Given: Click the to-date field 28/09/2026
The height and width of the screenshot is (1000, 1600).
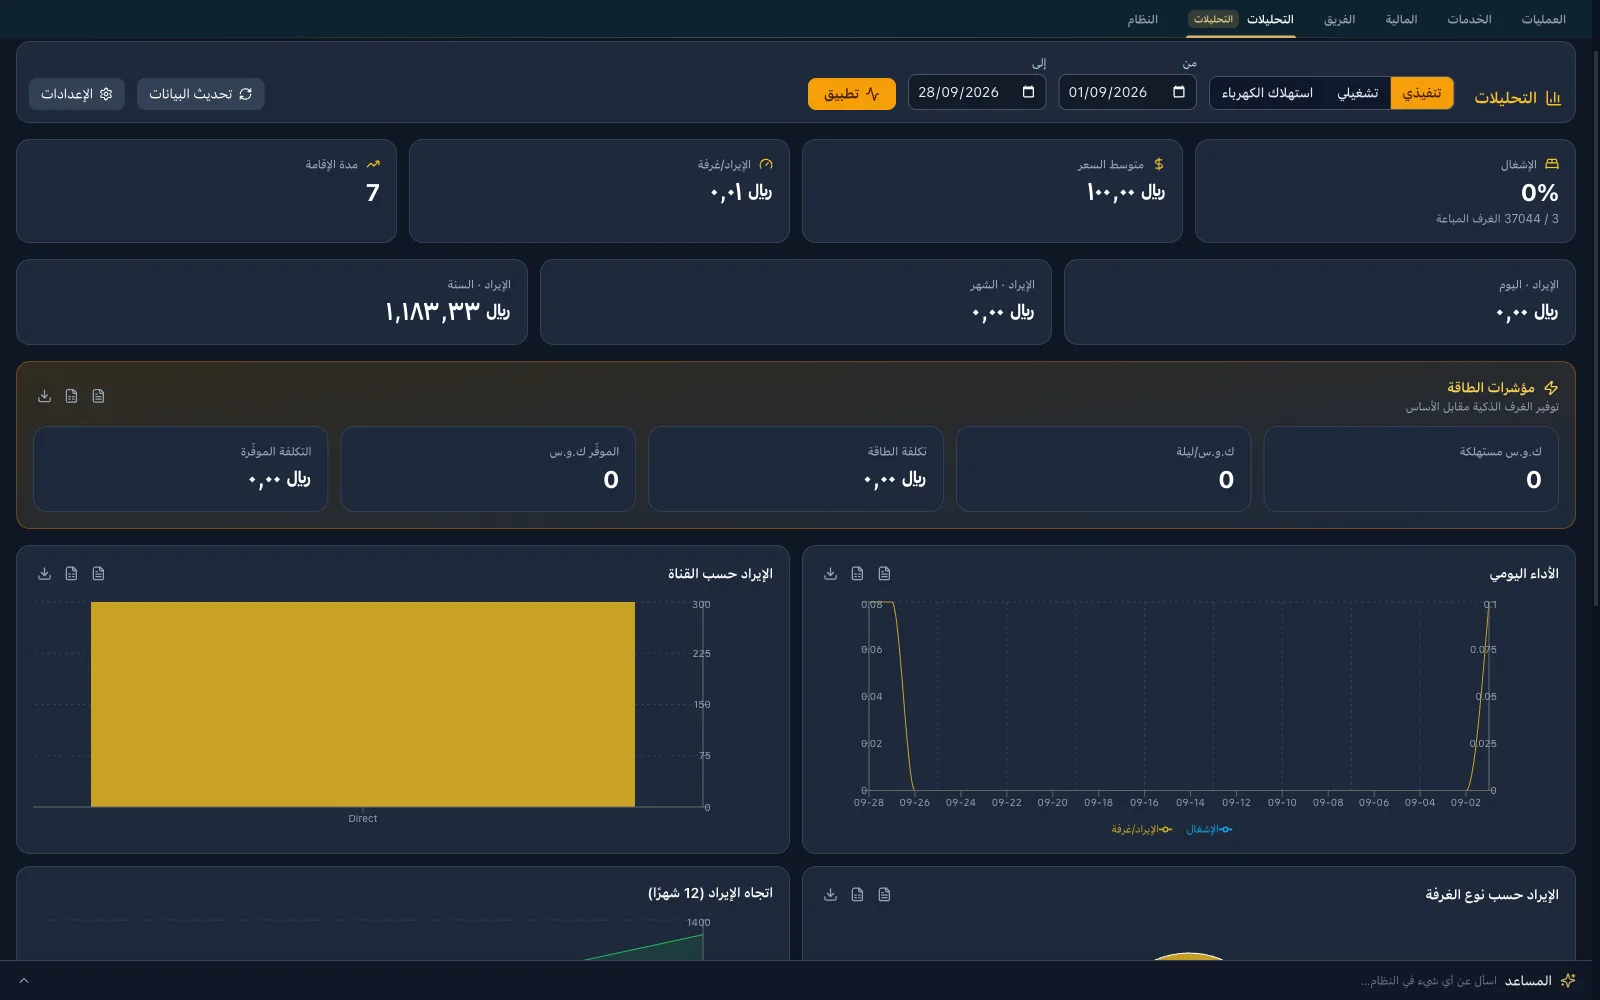Looking at the screenshot, I should click(977, 92).
